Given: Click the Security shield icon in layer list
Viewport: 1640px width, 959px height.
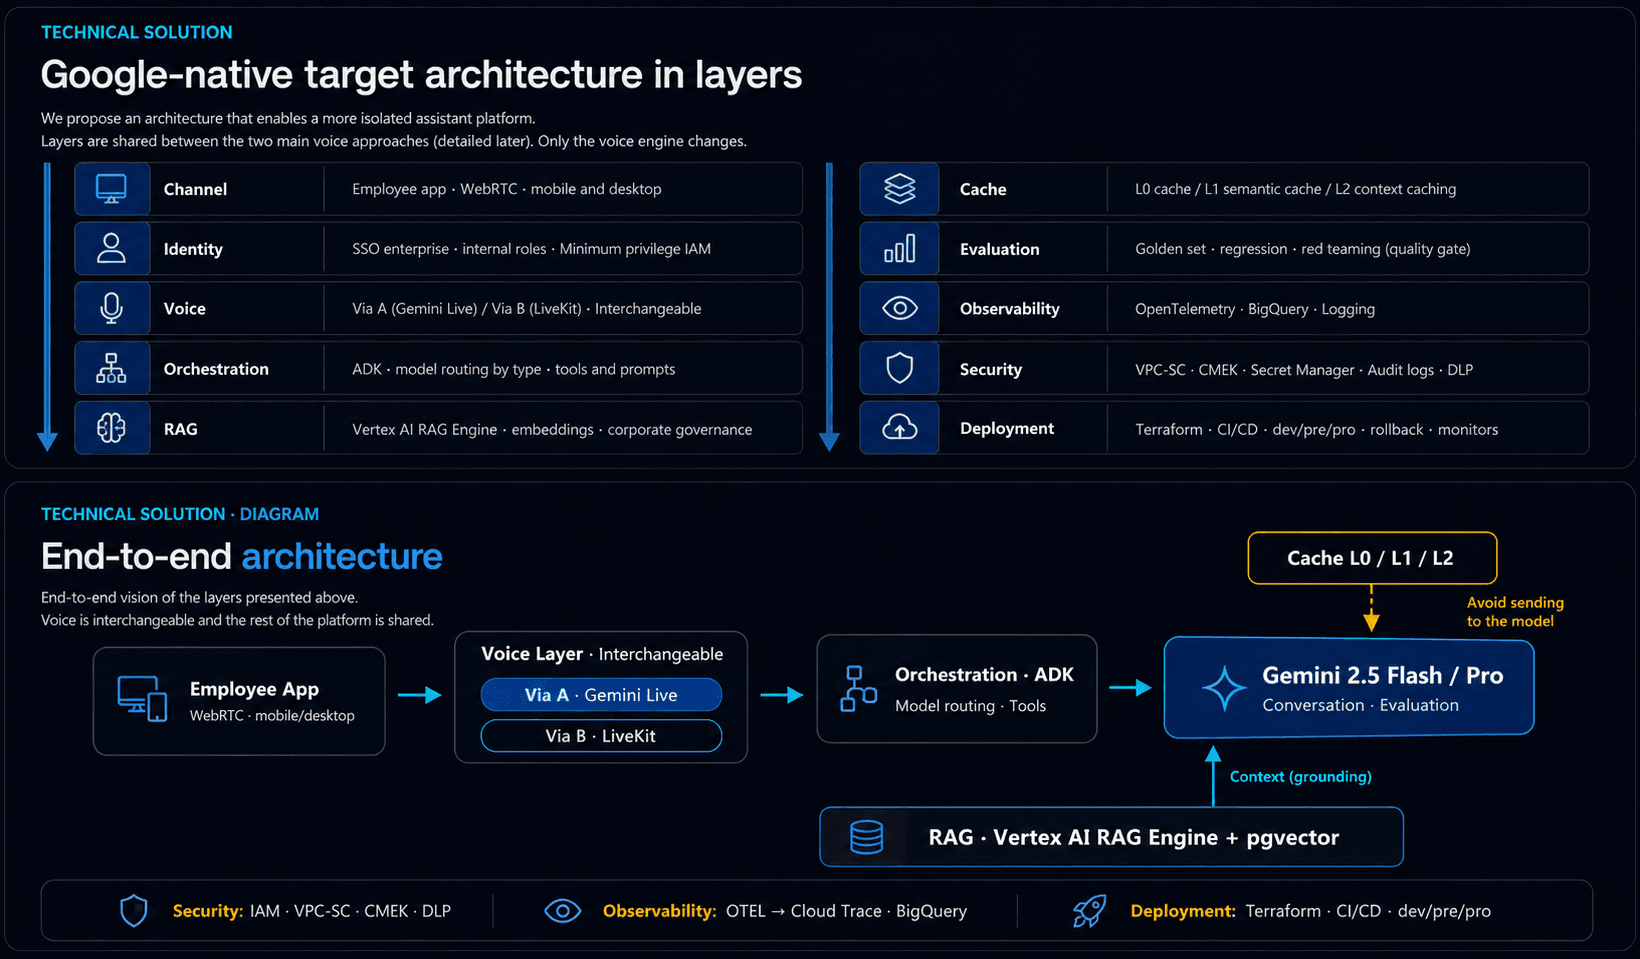Looking at the screenshot, I should coord(900,369).
